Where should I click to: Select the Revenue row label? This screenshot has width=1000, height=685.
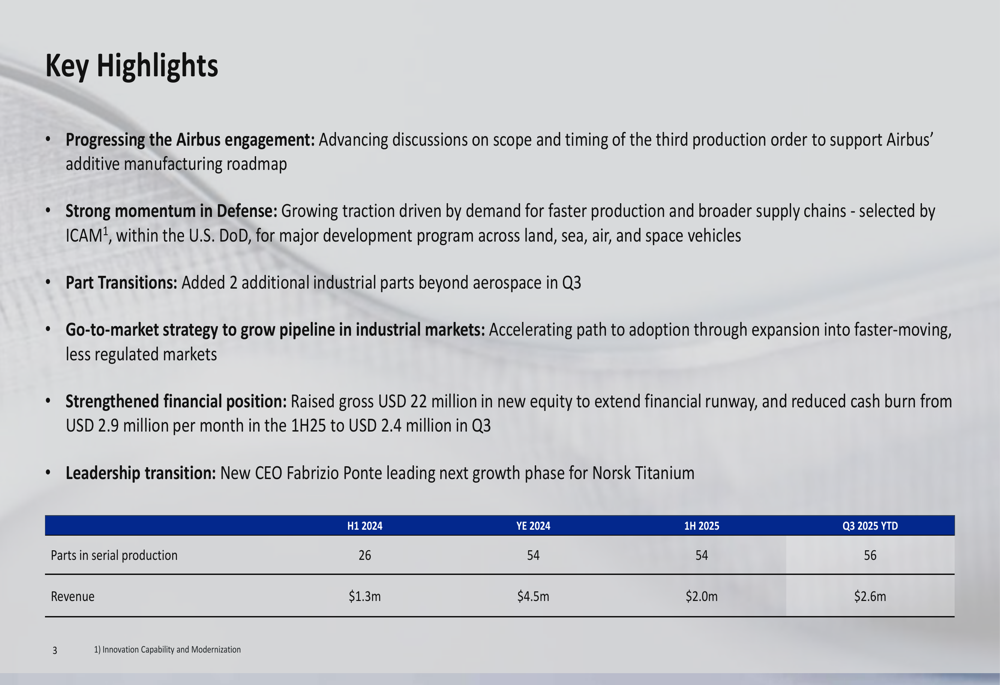click(72, 597)
